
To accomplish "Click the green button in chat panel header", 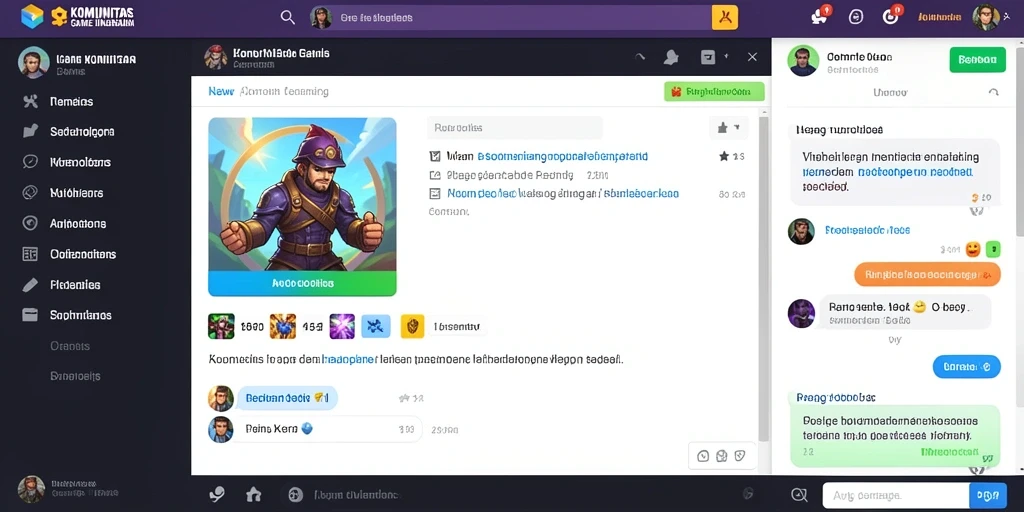I will point(977,60).
